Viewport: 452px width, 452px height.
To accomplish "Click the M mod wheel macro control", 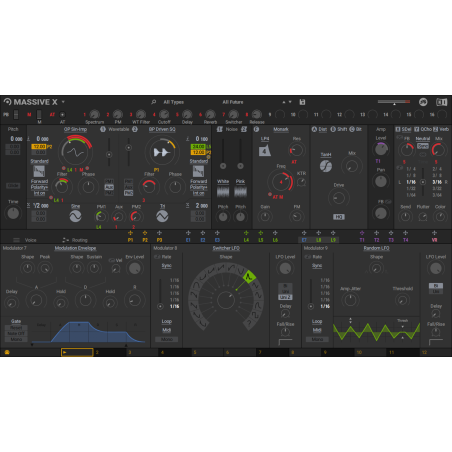I will click(x=39, y=114).
